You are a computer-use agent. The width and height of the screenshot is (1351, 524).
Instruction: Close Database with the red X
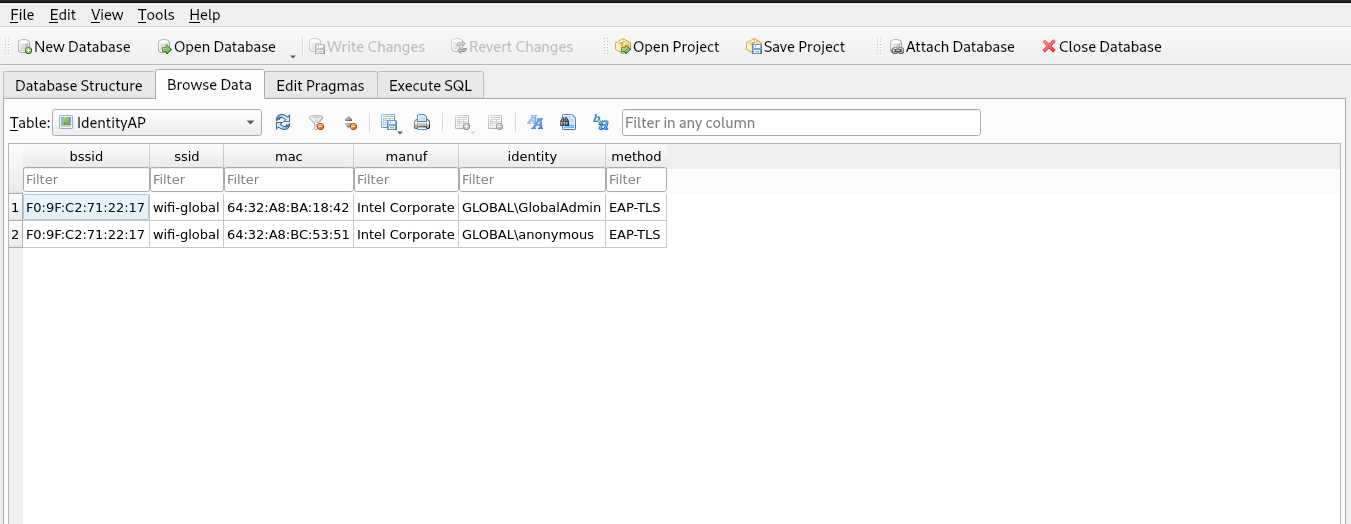click(x=1101, y=47)
